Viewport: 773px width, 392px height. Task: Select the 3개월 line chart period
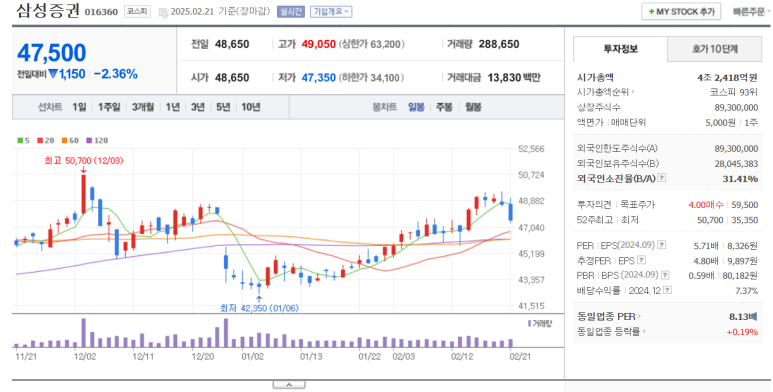pyautogui.click(x=143, y=107)
